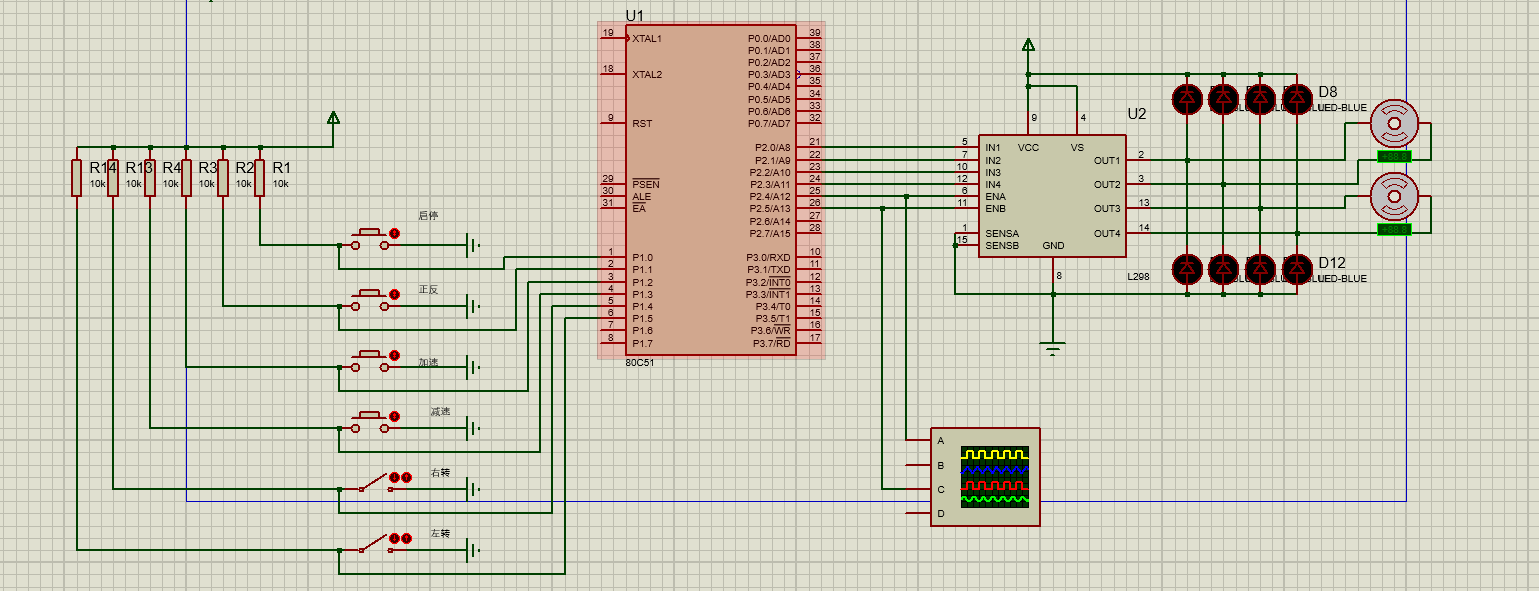Viewport: 1539px width, 591px height.
Task: Select resistor R3 symbol
Action: pyautogui.click(x=186, y=178)
